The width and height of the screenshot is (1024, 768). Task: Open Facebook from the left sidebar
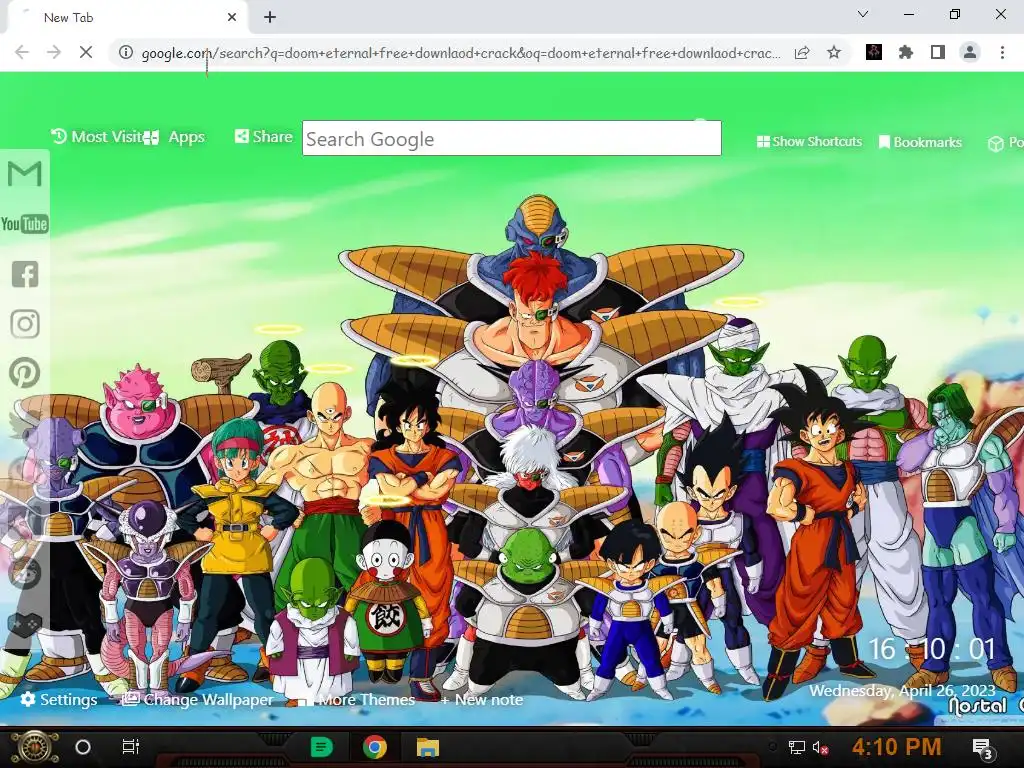[25, 274]
